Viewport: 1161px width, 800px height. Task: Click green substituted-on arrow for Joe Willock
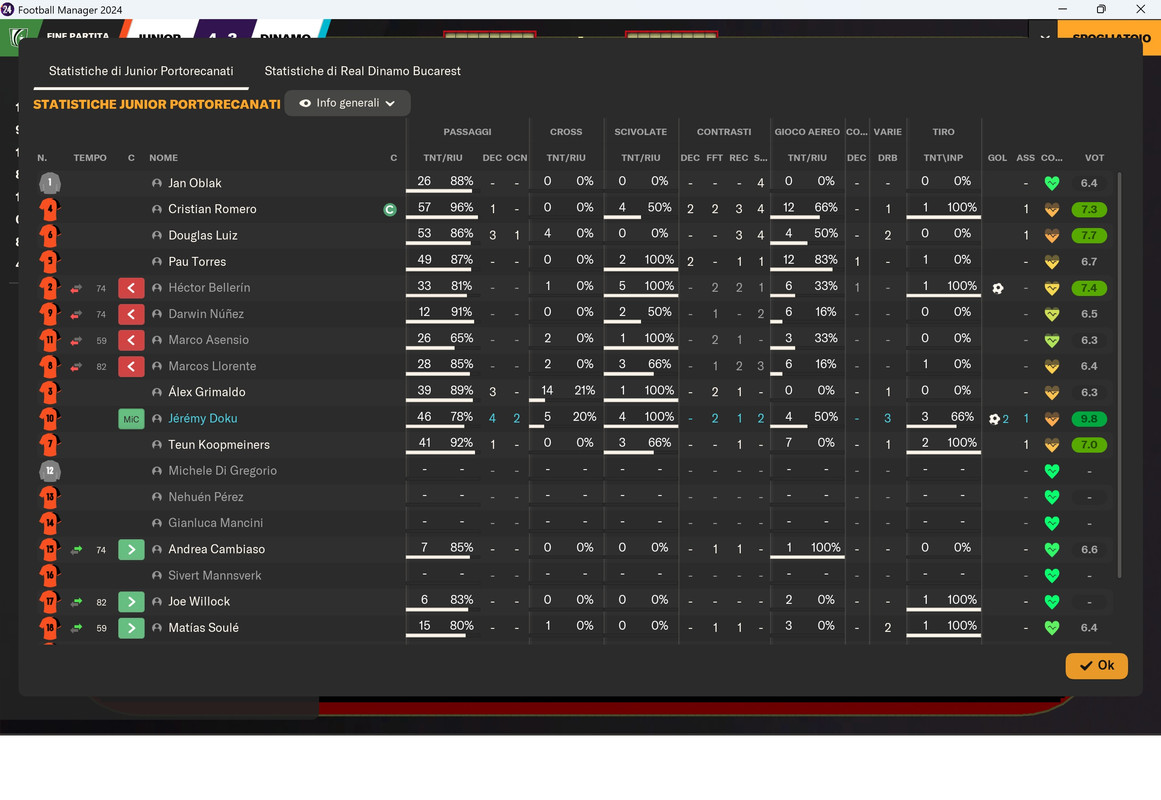(131, 601)
